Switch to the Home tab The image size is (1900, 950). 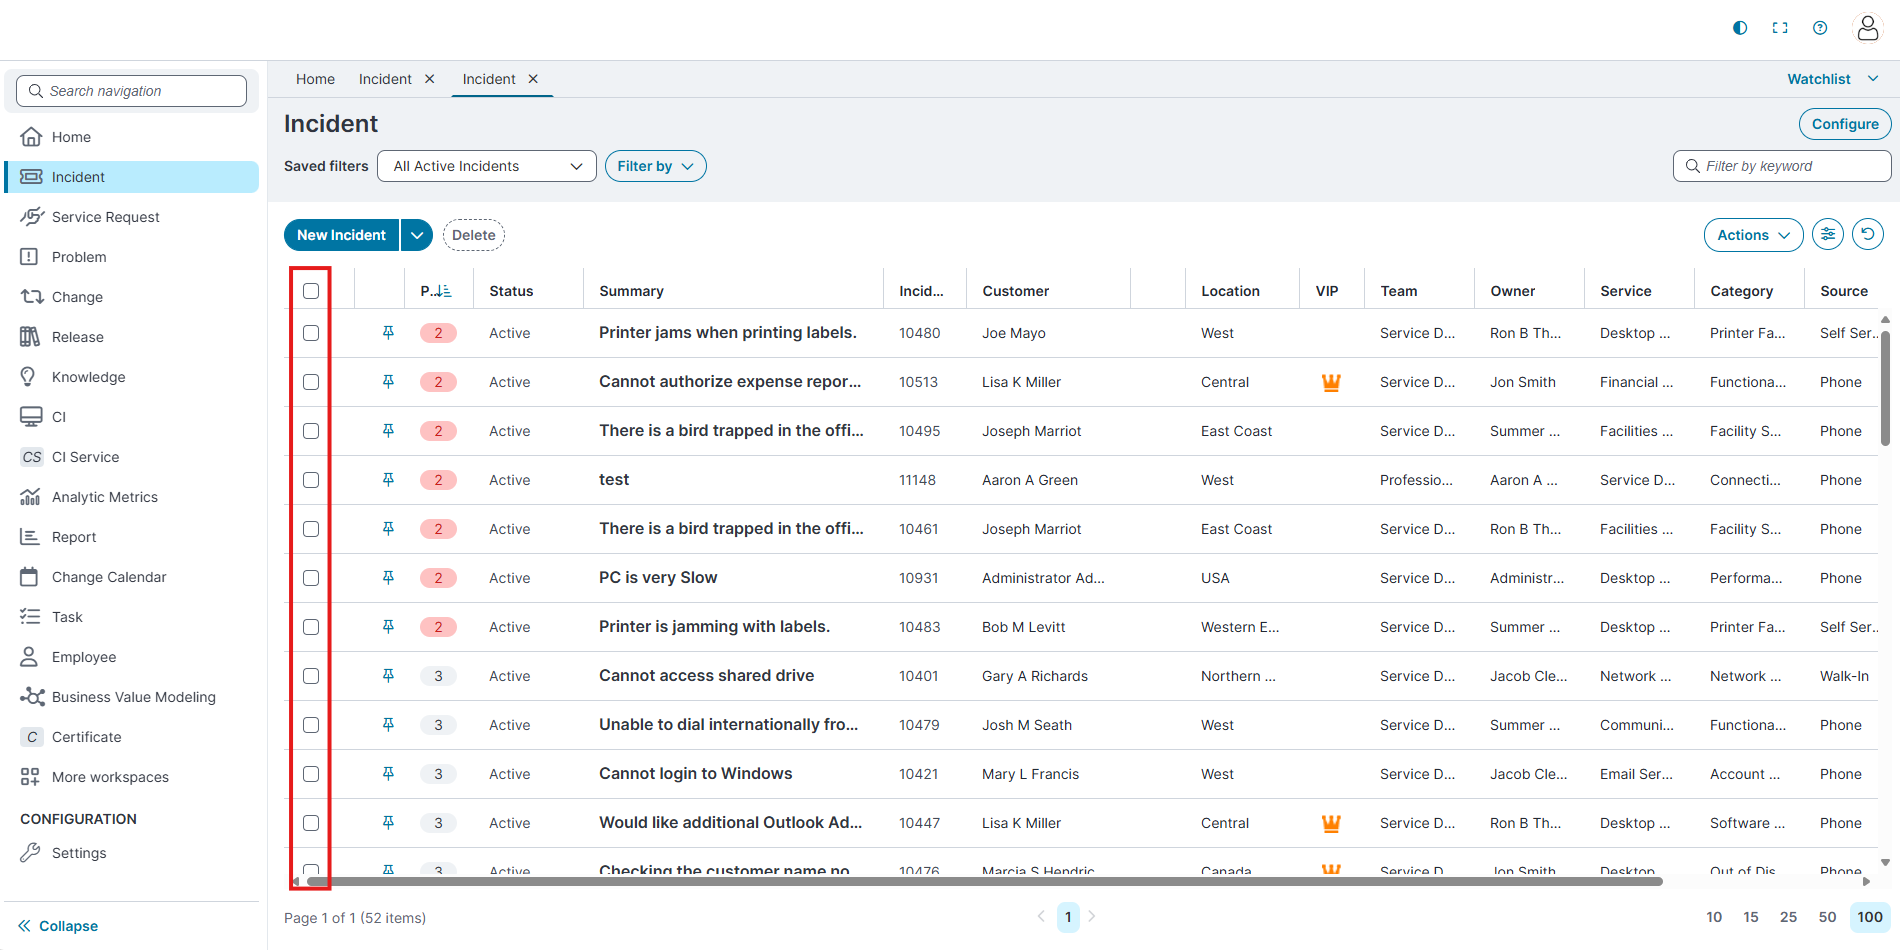pos(315,79)
